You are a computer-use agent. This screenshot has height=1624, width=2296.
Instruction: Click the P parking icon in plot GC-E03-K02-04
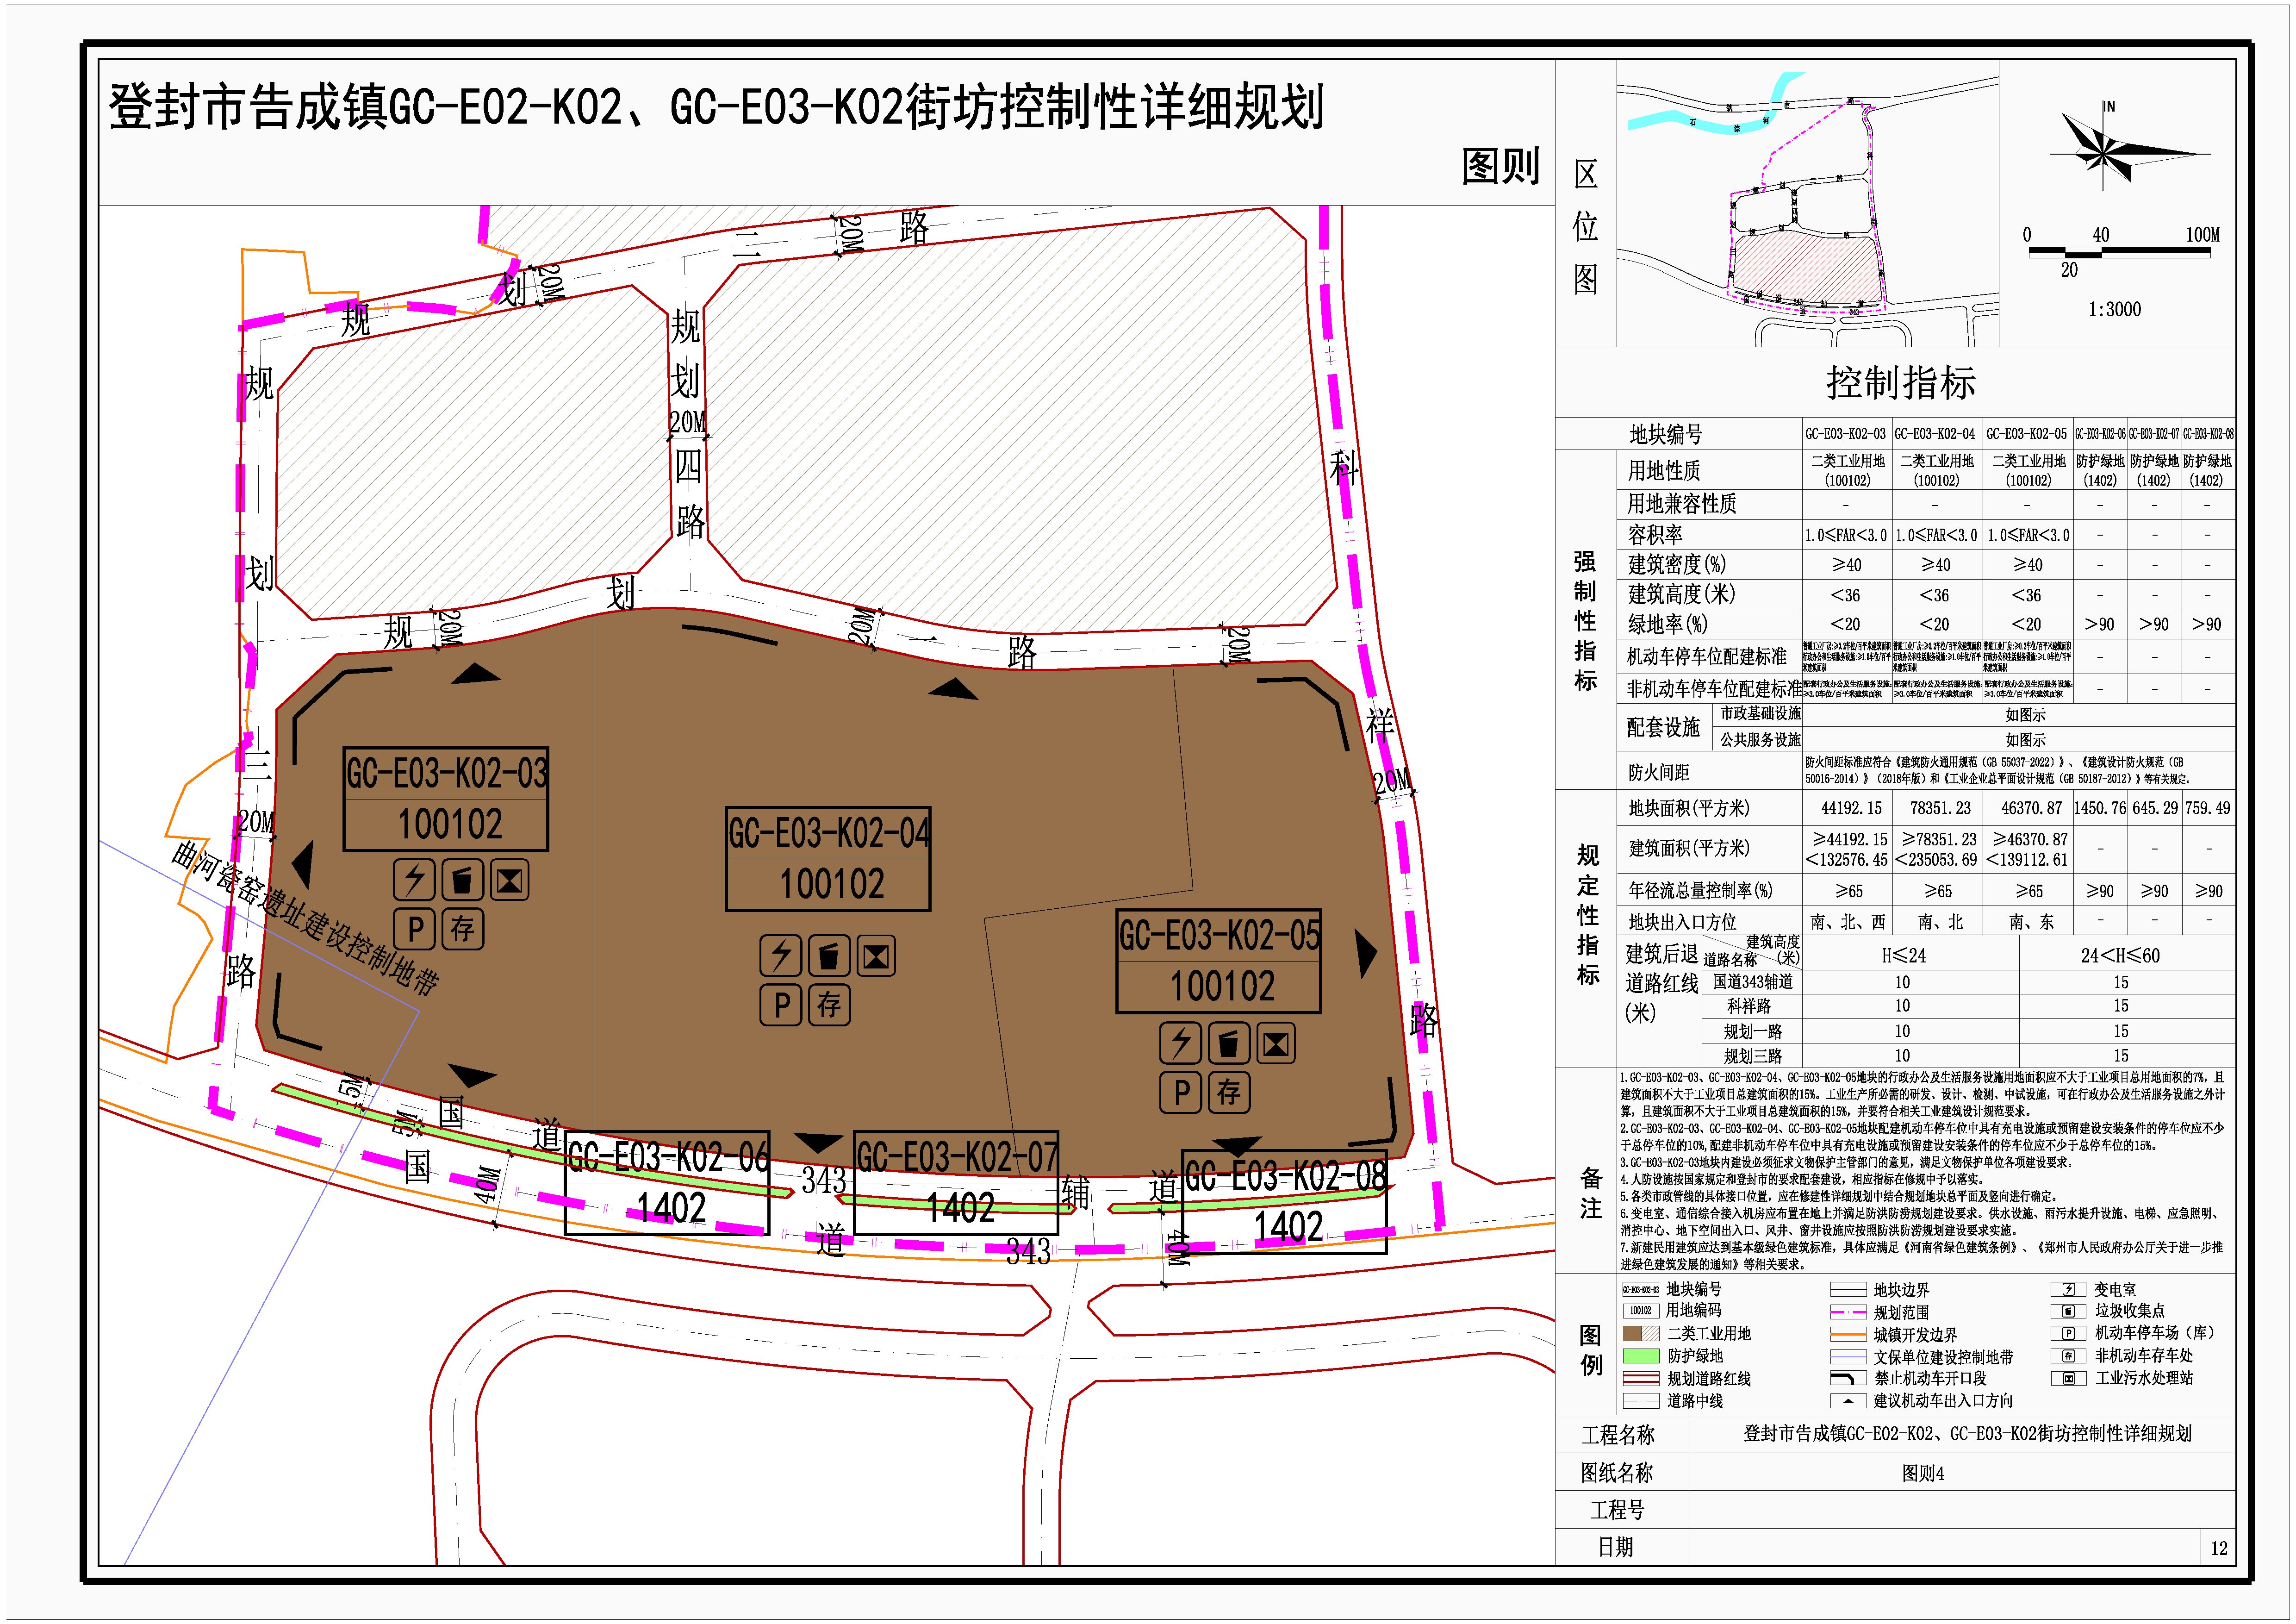(781, 1004)
